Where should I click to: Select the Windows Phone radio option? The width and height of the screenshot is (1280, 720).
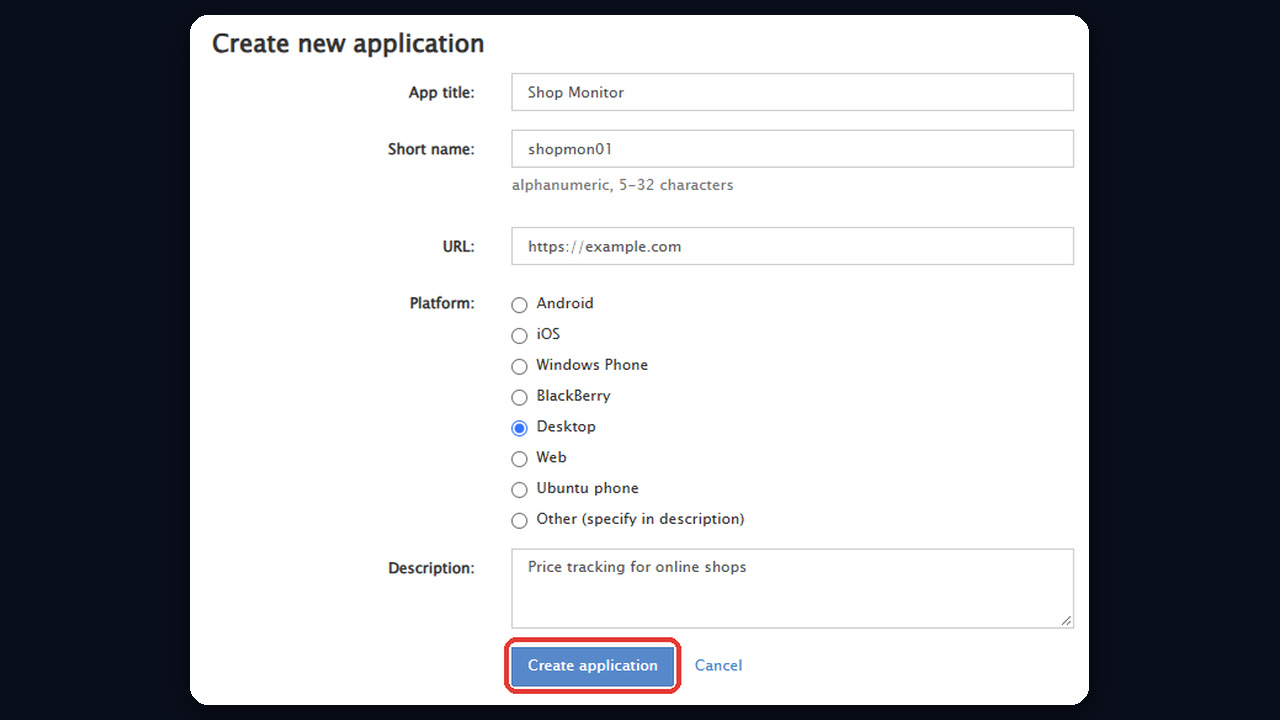[x=519, y=367]
